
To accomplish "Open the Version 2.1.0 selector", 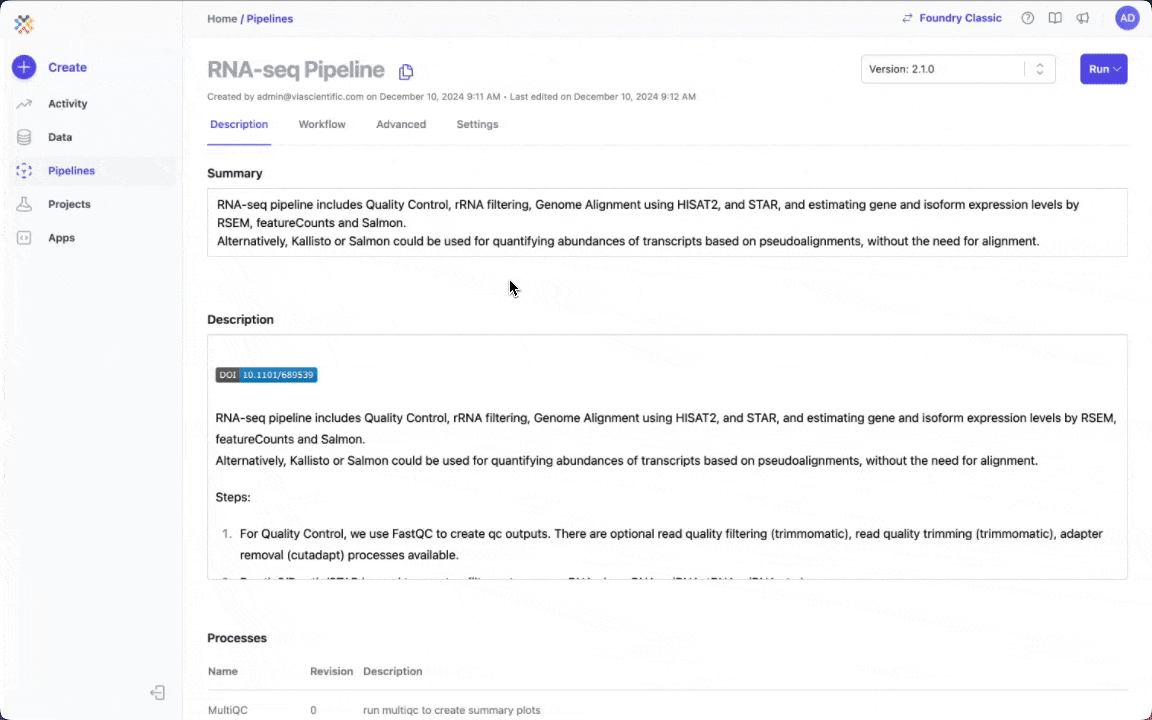I will [958, 69].
